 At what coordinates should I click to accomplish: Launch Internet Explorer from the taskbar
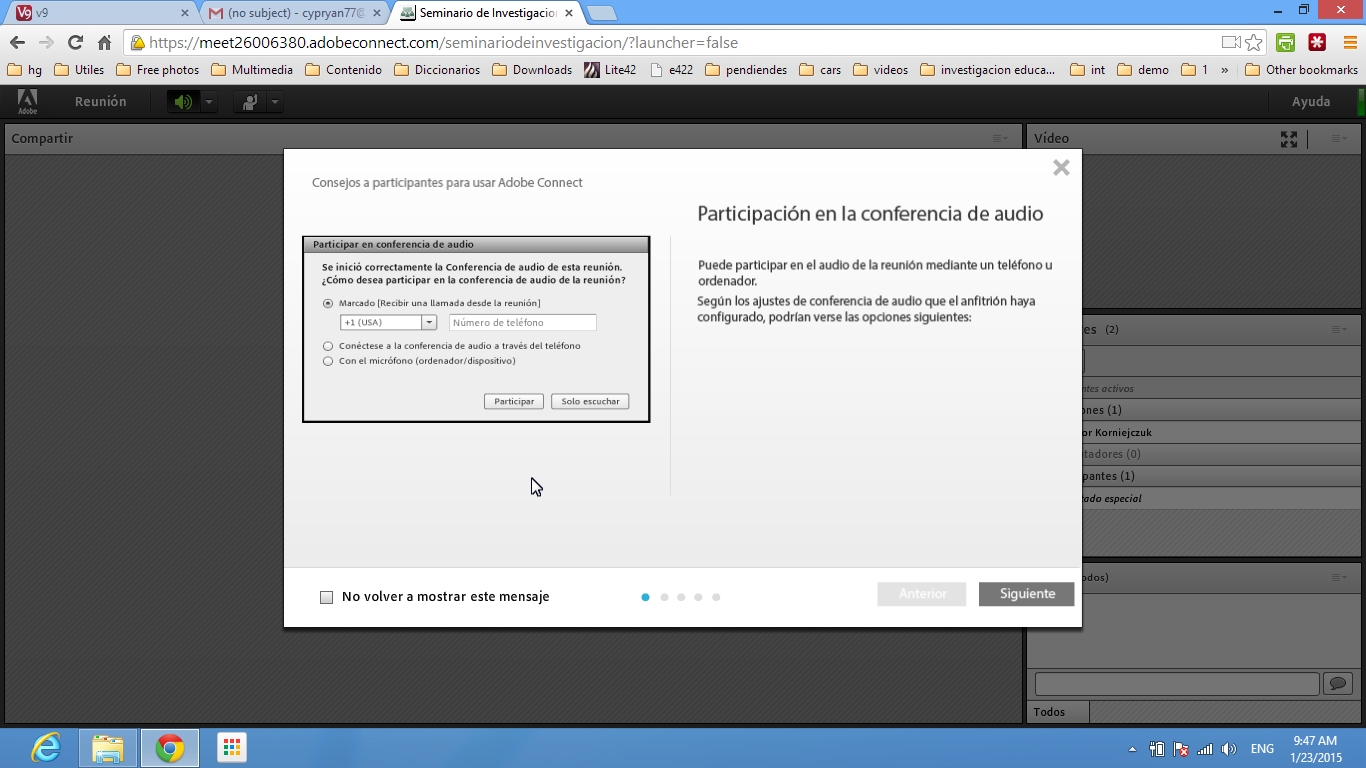(46, 748)
